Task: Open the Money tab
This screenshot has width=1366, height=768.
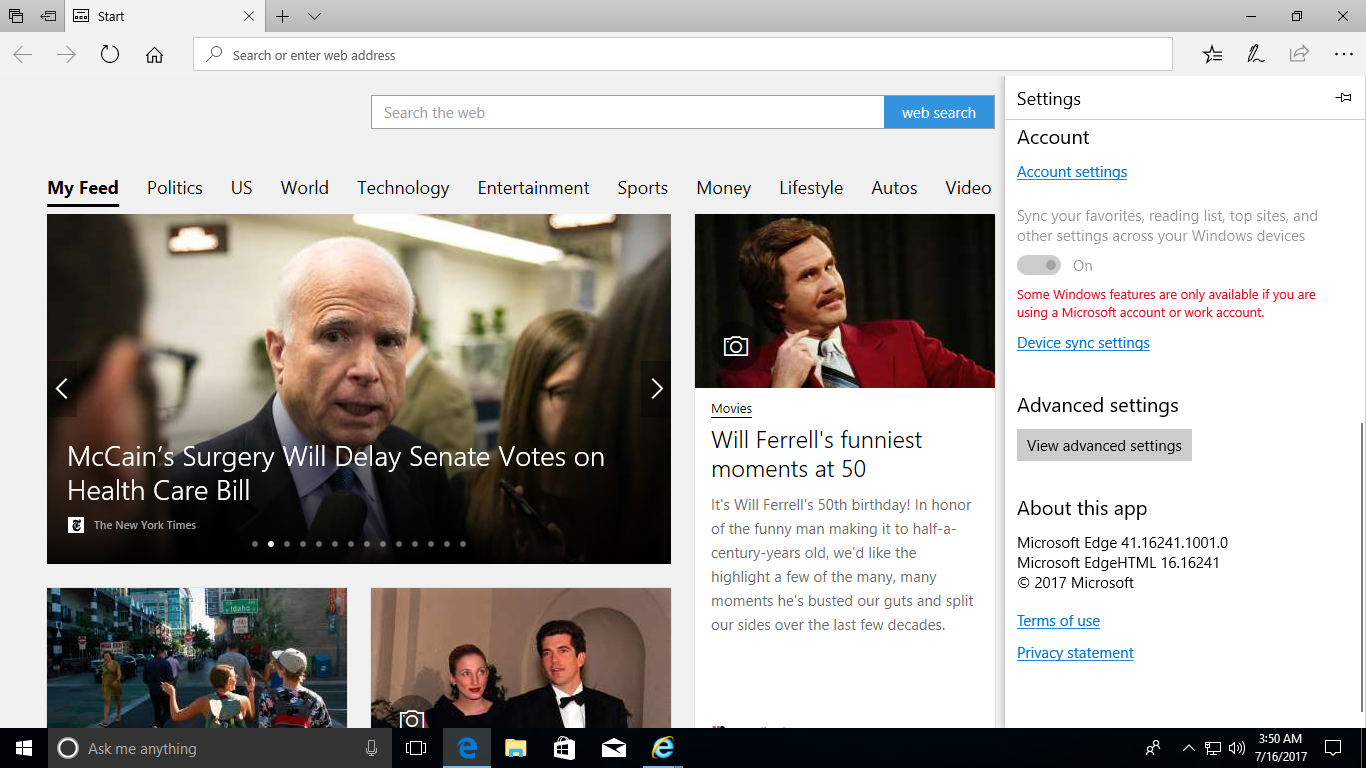Action: pyautogui.click(x=724, y=188)
